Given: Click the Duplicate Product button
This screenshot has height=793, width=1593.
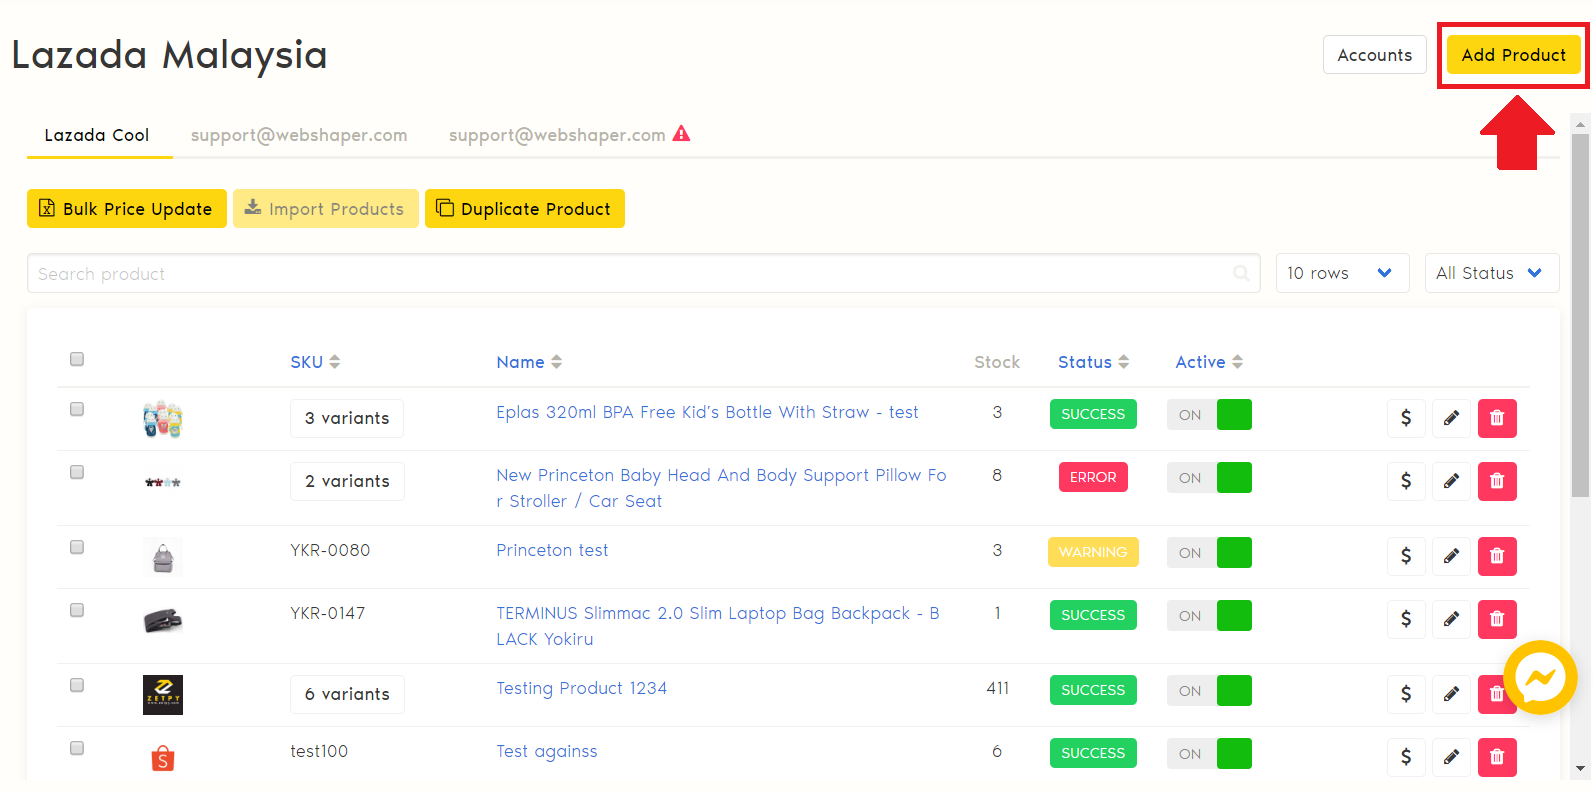Looking at the screenshot, I should coord(525,208).
